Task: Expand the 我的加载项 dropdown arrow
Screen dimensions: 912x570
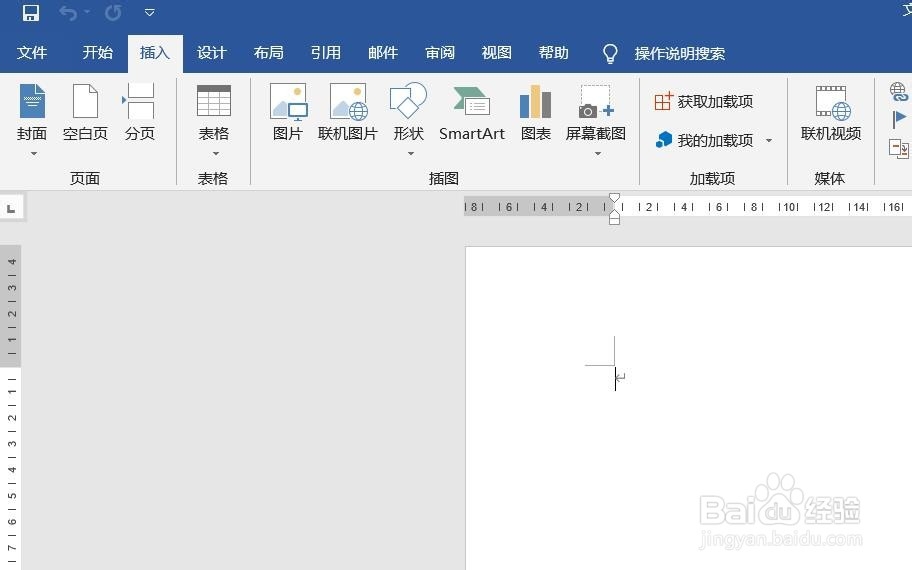Action: (769, 140)
